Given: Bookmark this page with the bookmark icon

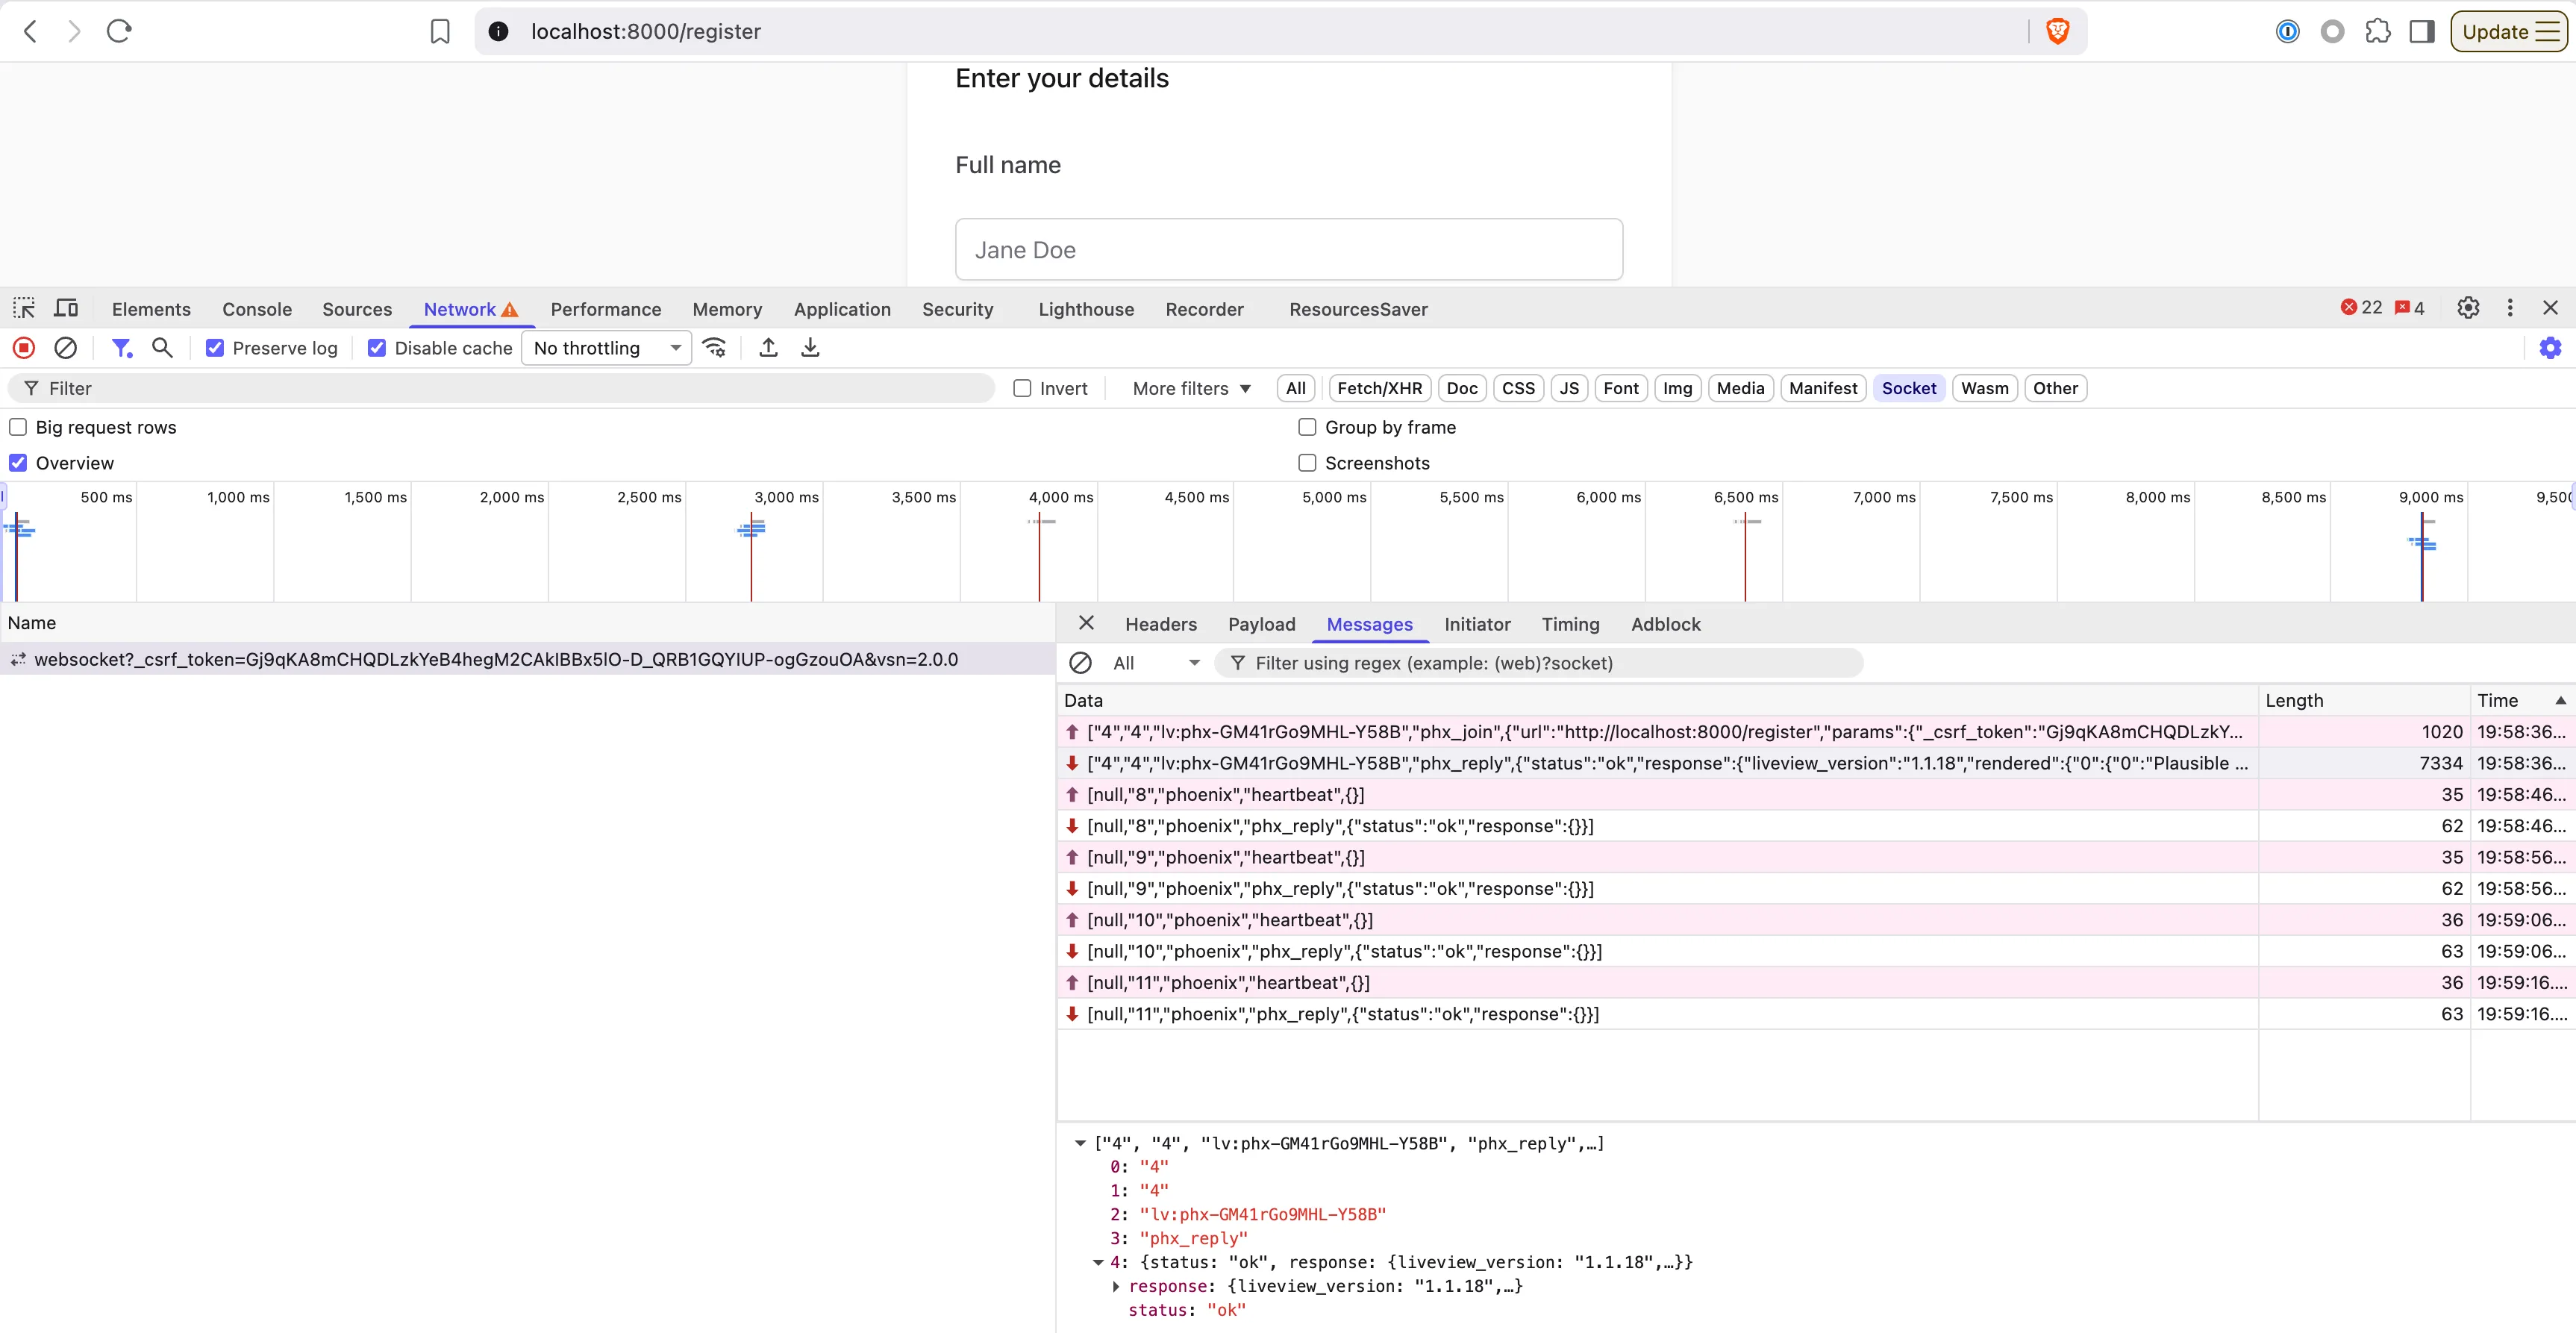Looking at the screenshot, I should click(440, 32).
